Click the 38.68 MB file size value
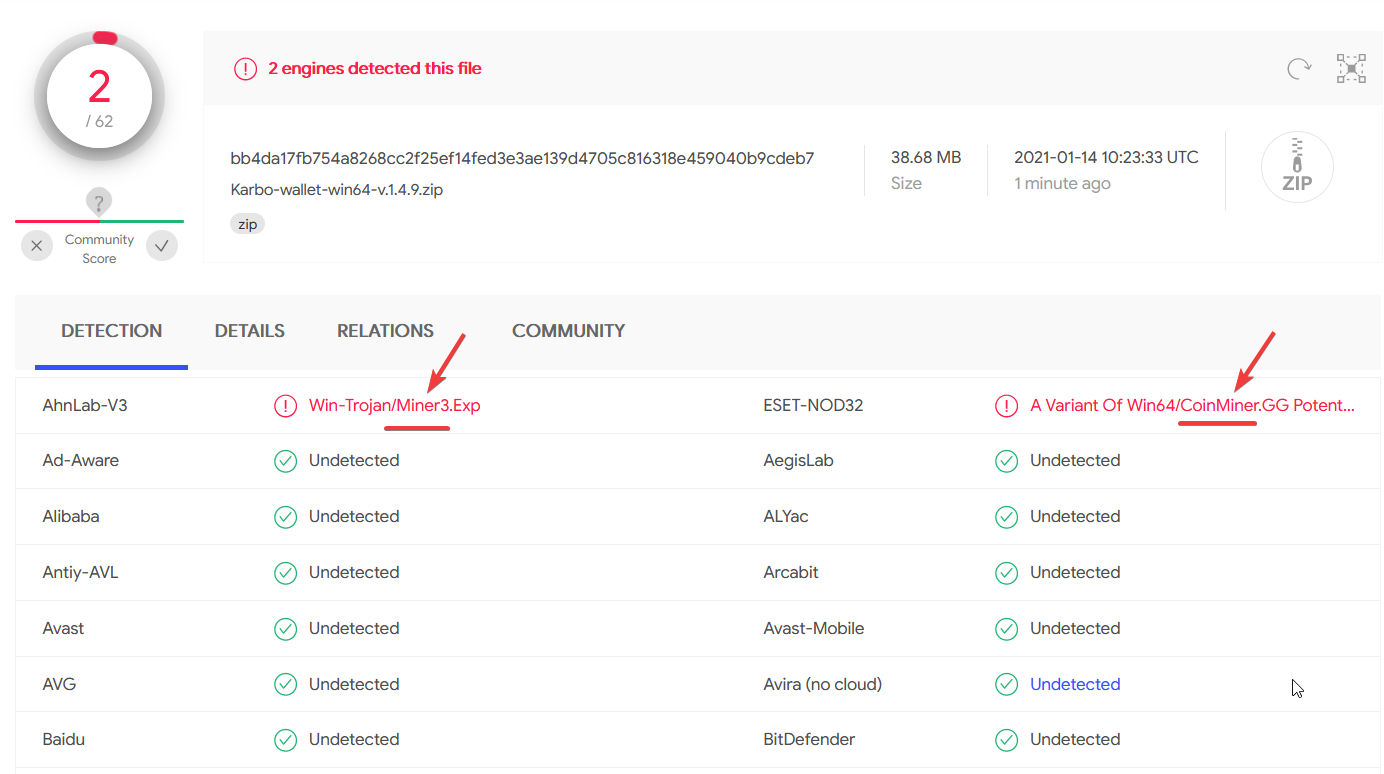Screen dimensions: 1384x774 [926, 157]
